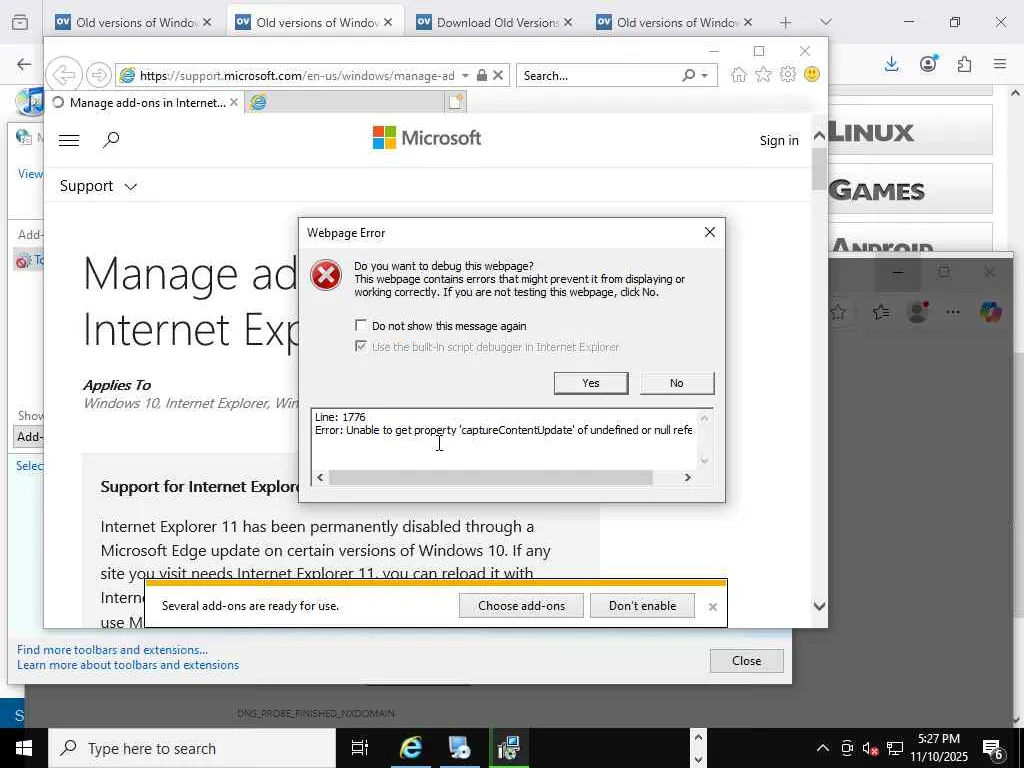Screen dimensions: 1024x768
Task: Click the Linux category banner
Action: [910, 131]
